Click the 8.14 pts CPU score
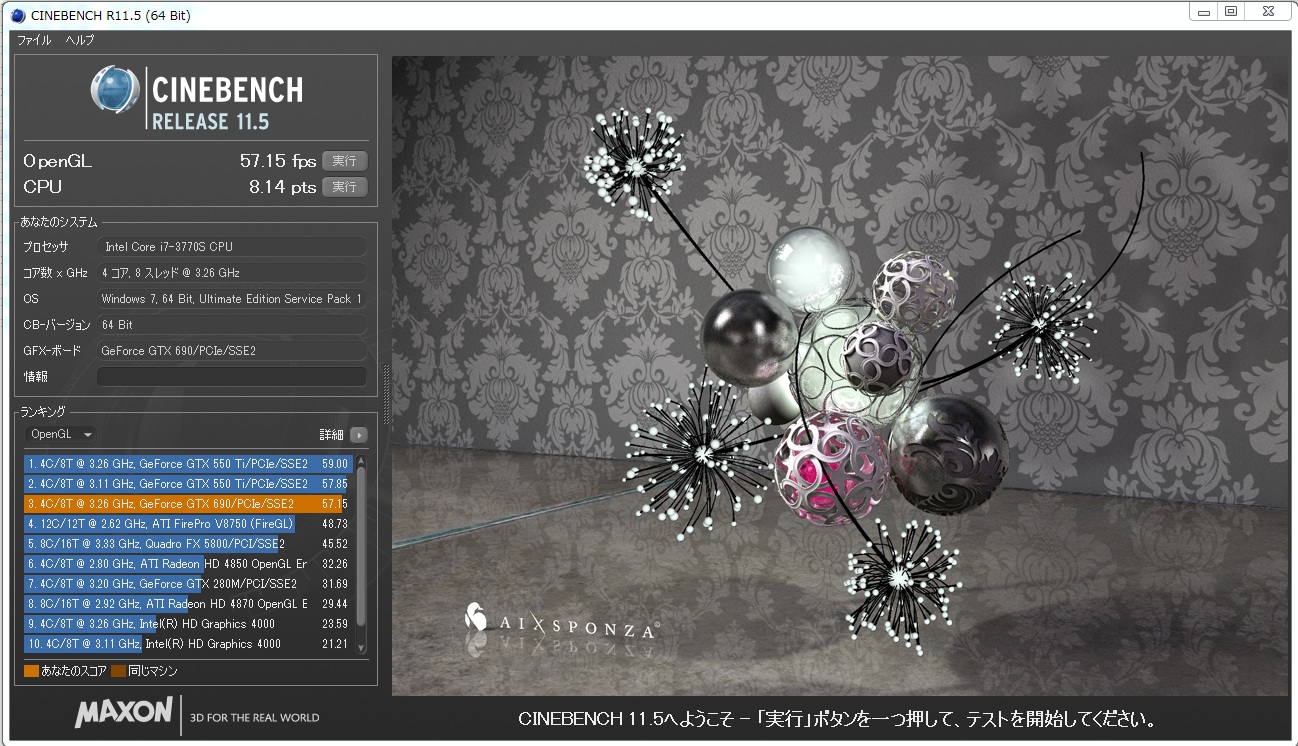The width and height of the screenshot is (1298, 746). 283,187
